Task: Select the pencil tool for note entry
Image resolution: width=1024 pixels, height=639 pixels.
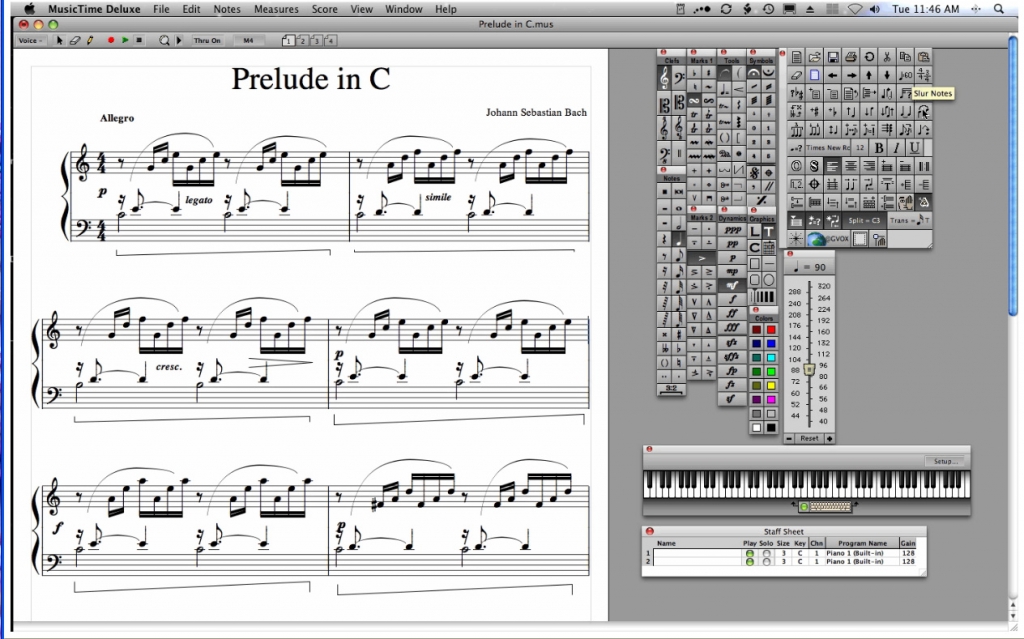Action: [x=89, y=42]
